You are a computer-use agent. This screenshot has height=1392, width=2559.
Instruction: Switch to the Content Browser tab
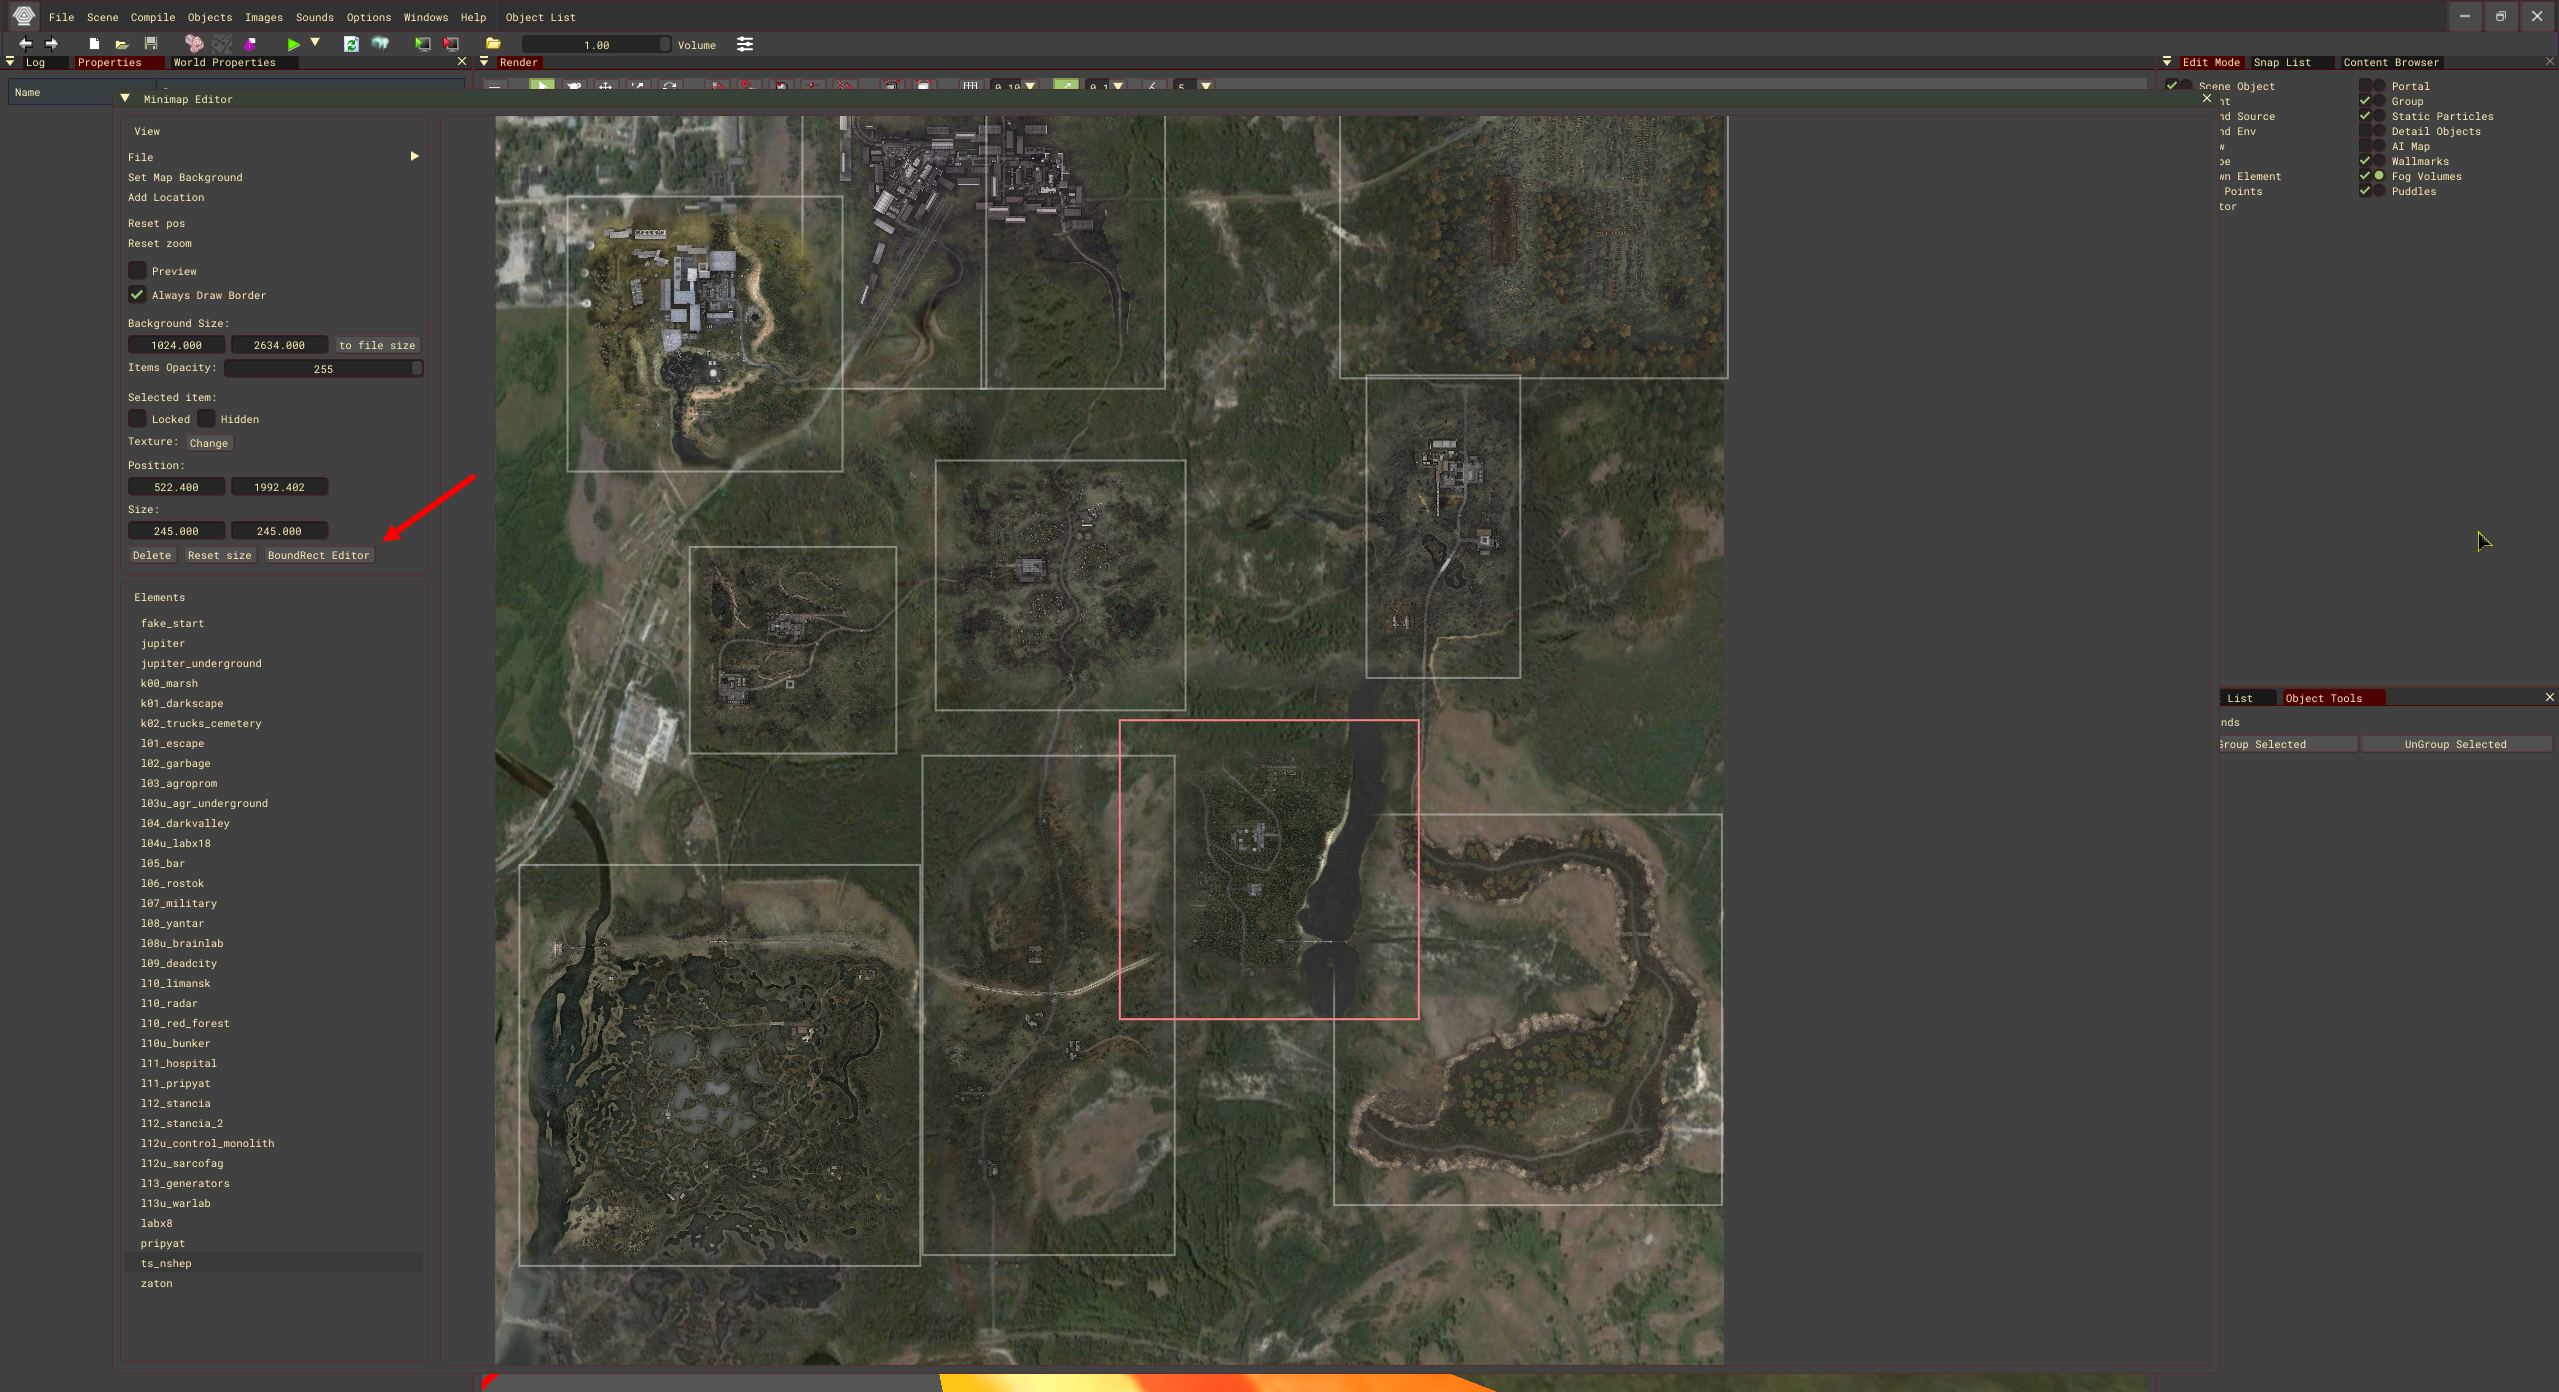tap(2391, 62)
